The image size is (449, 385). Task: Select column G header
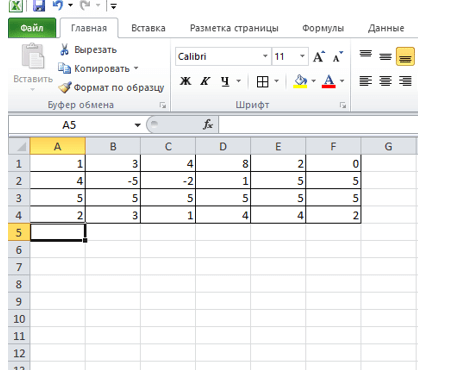pos(388,146)
